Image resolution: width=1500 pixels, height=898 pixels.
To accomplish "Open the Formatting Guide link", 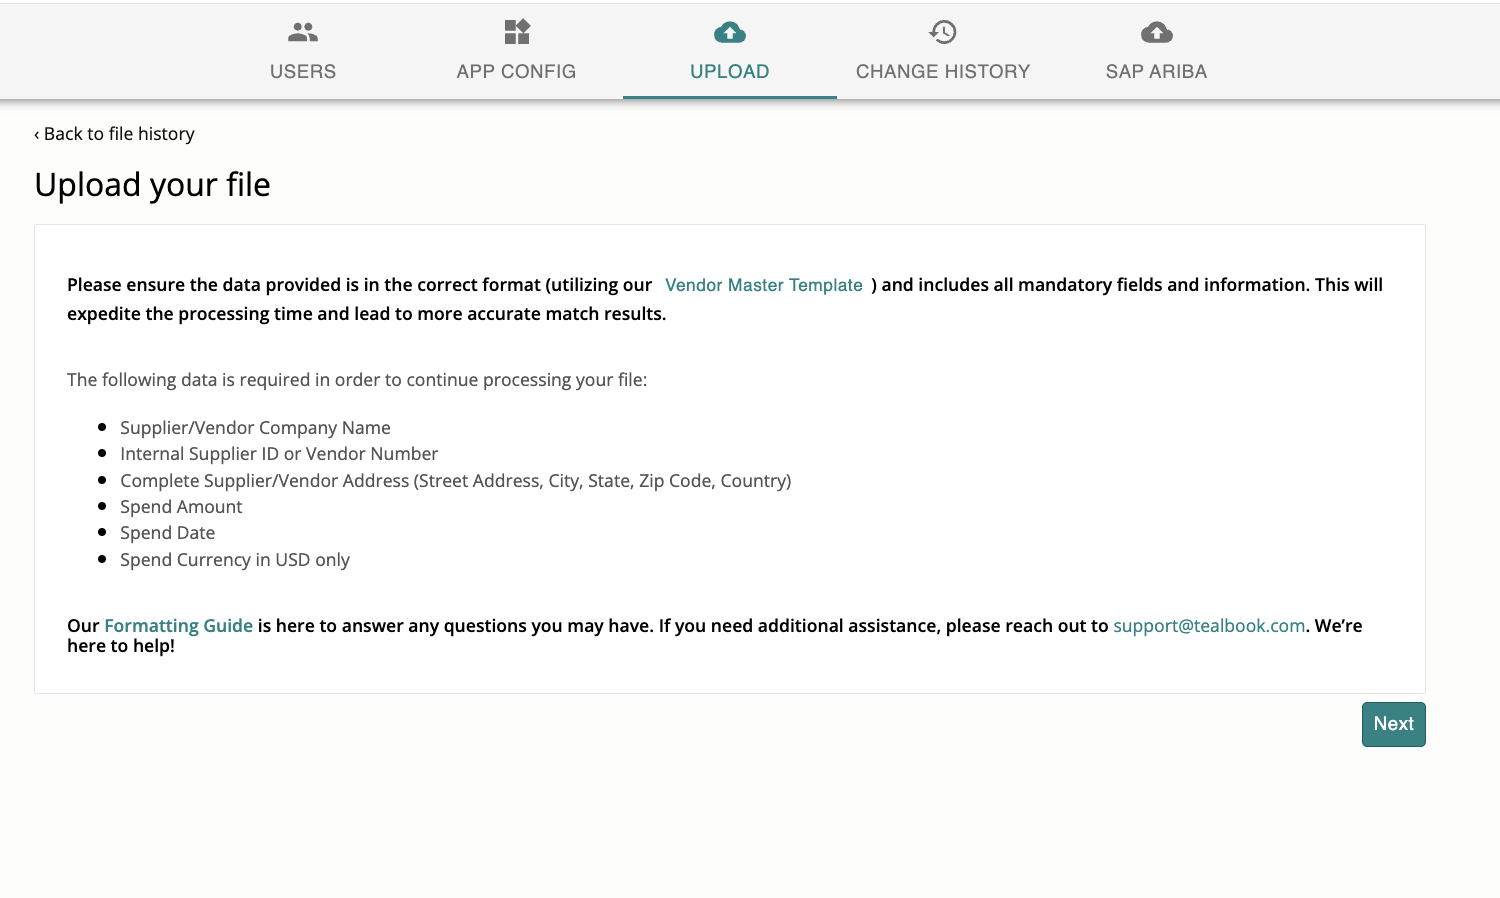I will point(178,626).
